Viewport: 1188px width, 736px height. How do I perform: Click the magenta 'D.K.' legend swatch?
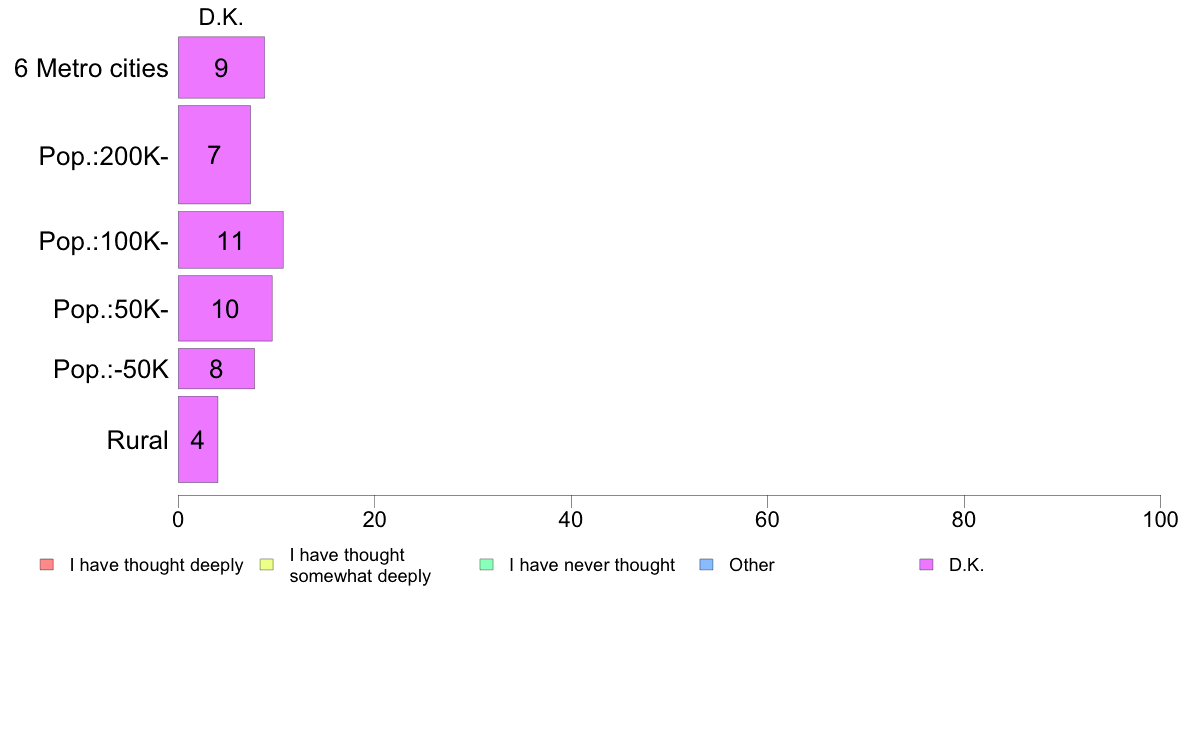point(926,565)
